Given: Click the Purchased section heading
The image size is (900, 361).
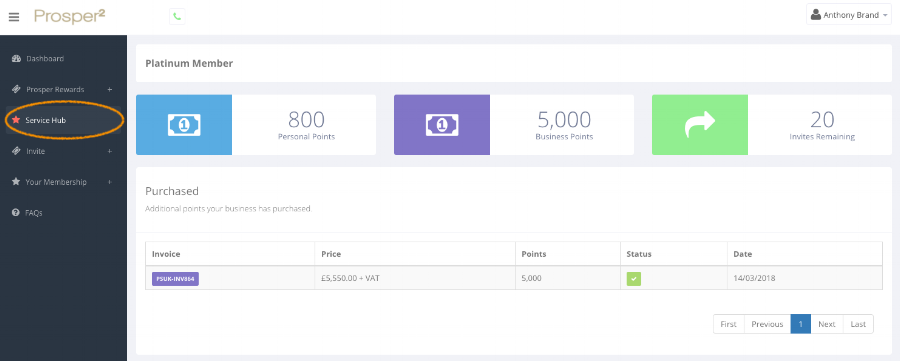Looking at the screenshot, I should pos(172,191).
